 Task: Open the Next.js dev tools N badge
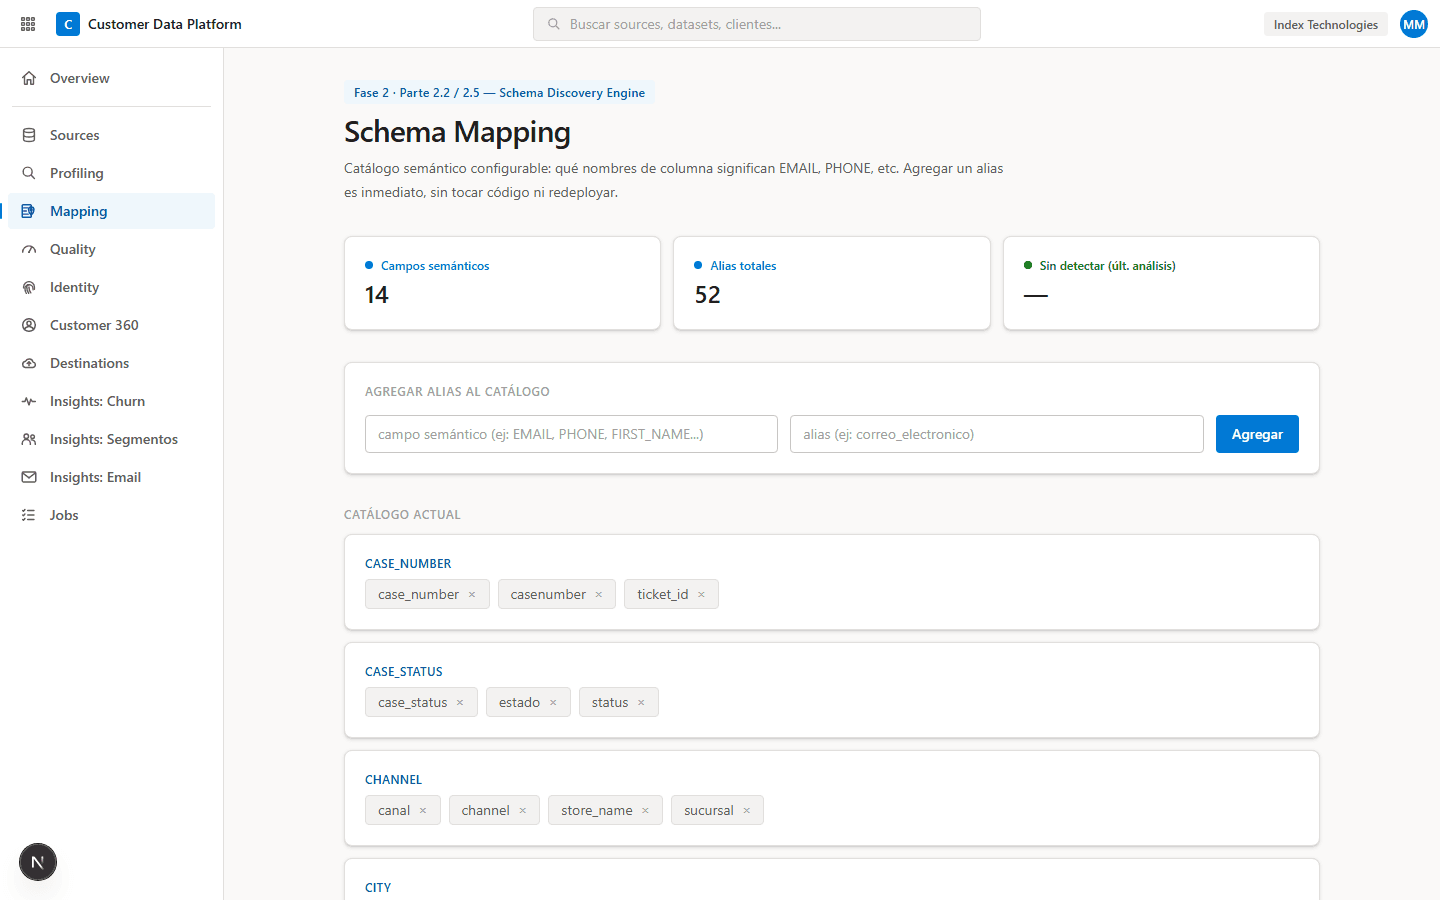38,862
